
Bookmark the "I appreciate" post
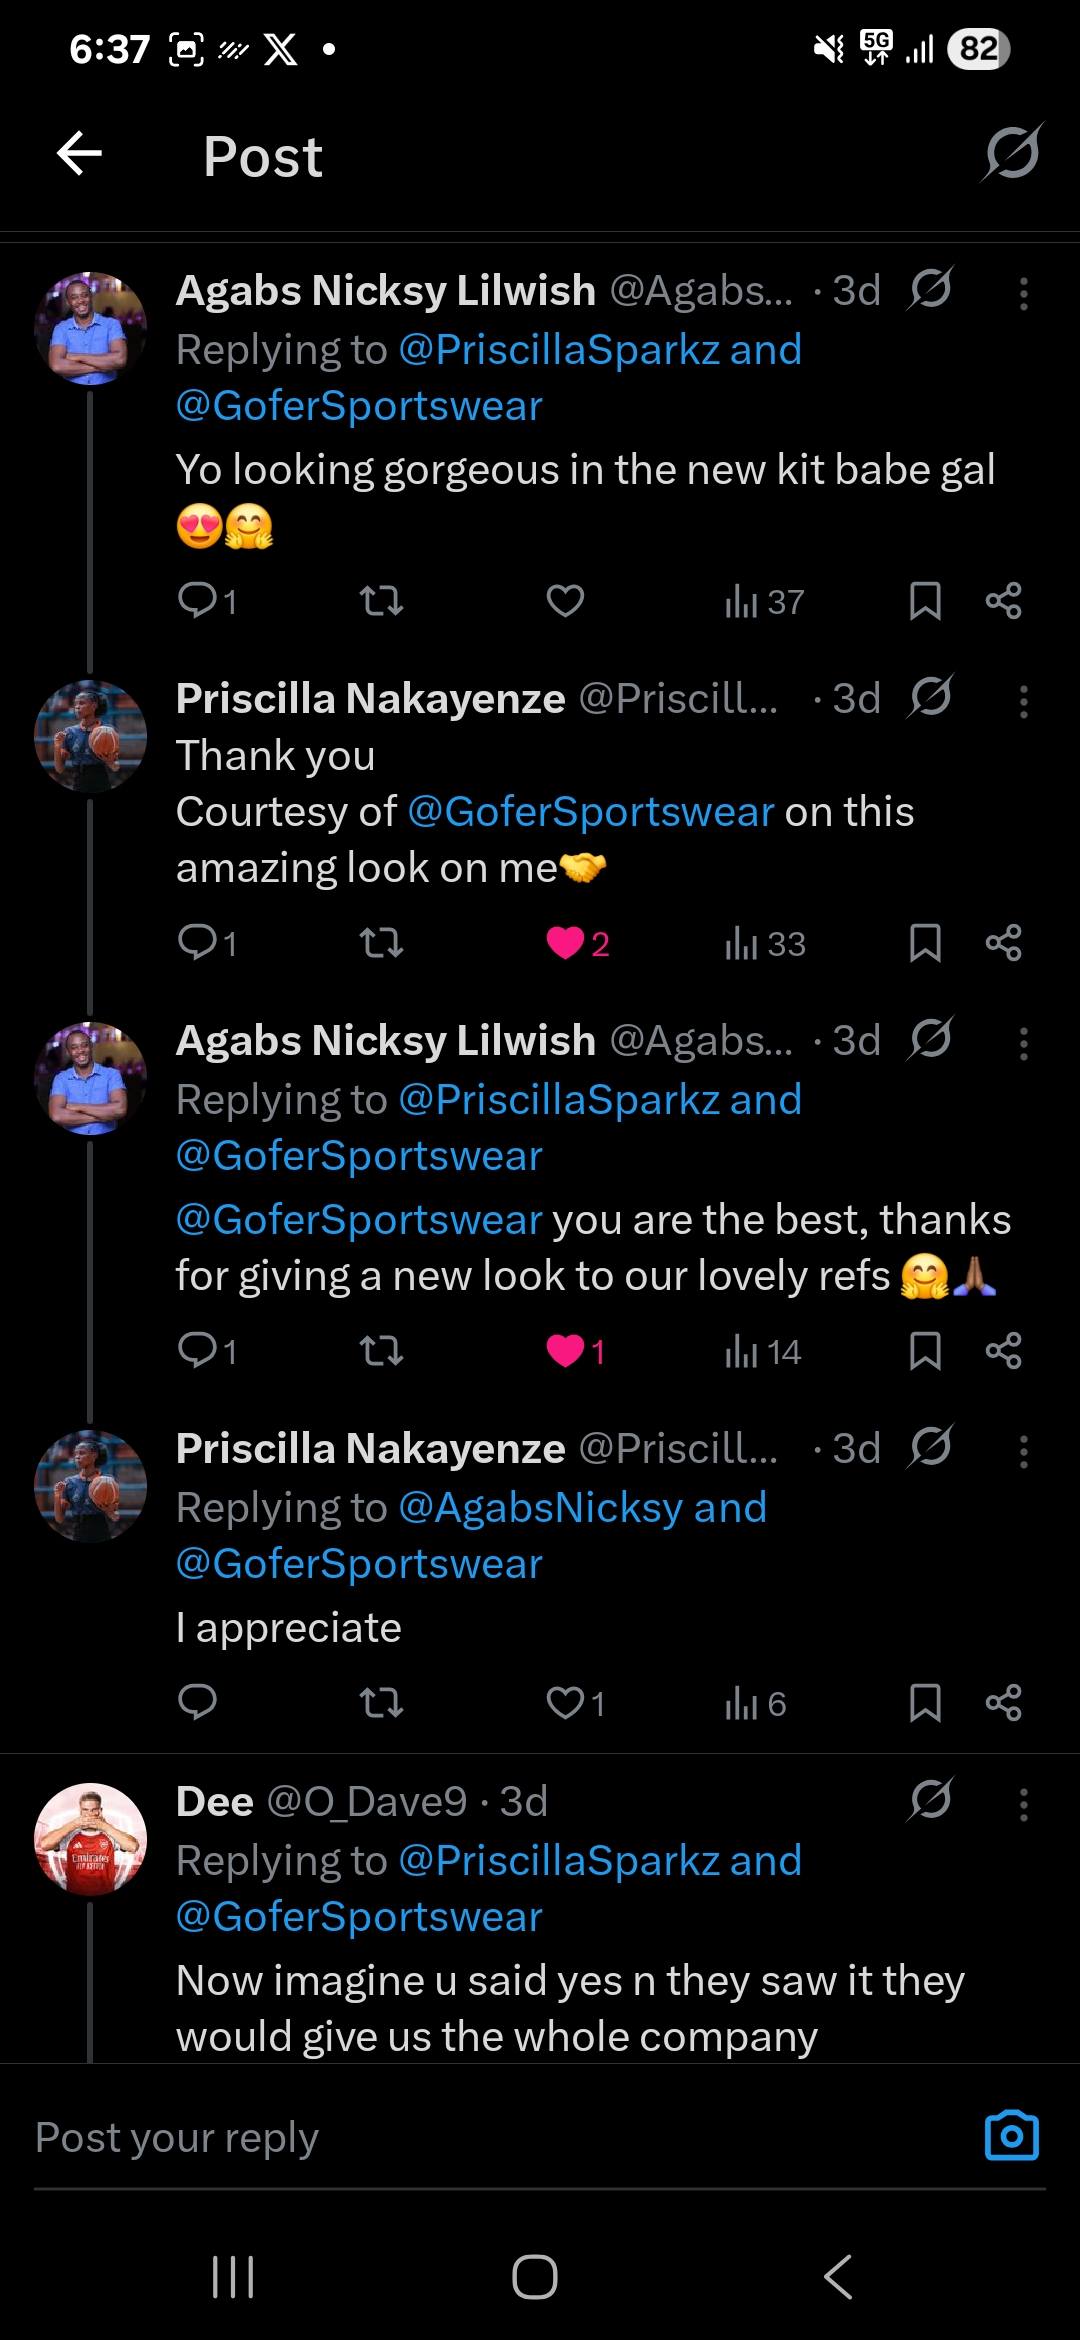click(925, 1702)
